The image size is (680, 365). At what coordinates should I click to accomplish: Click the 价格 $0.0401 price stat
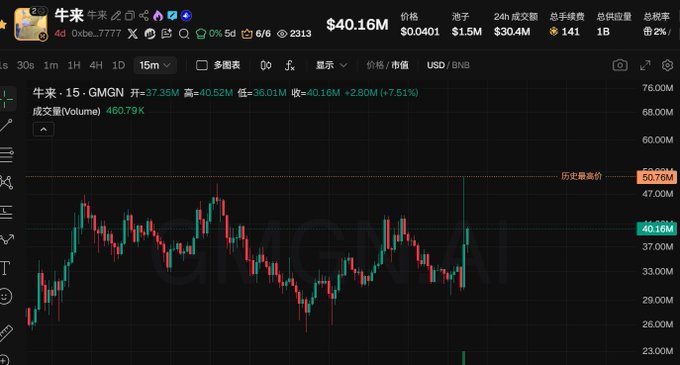[420, 24]
